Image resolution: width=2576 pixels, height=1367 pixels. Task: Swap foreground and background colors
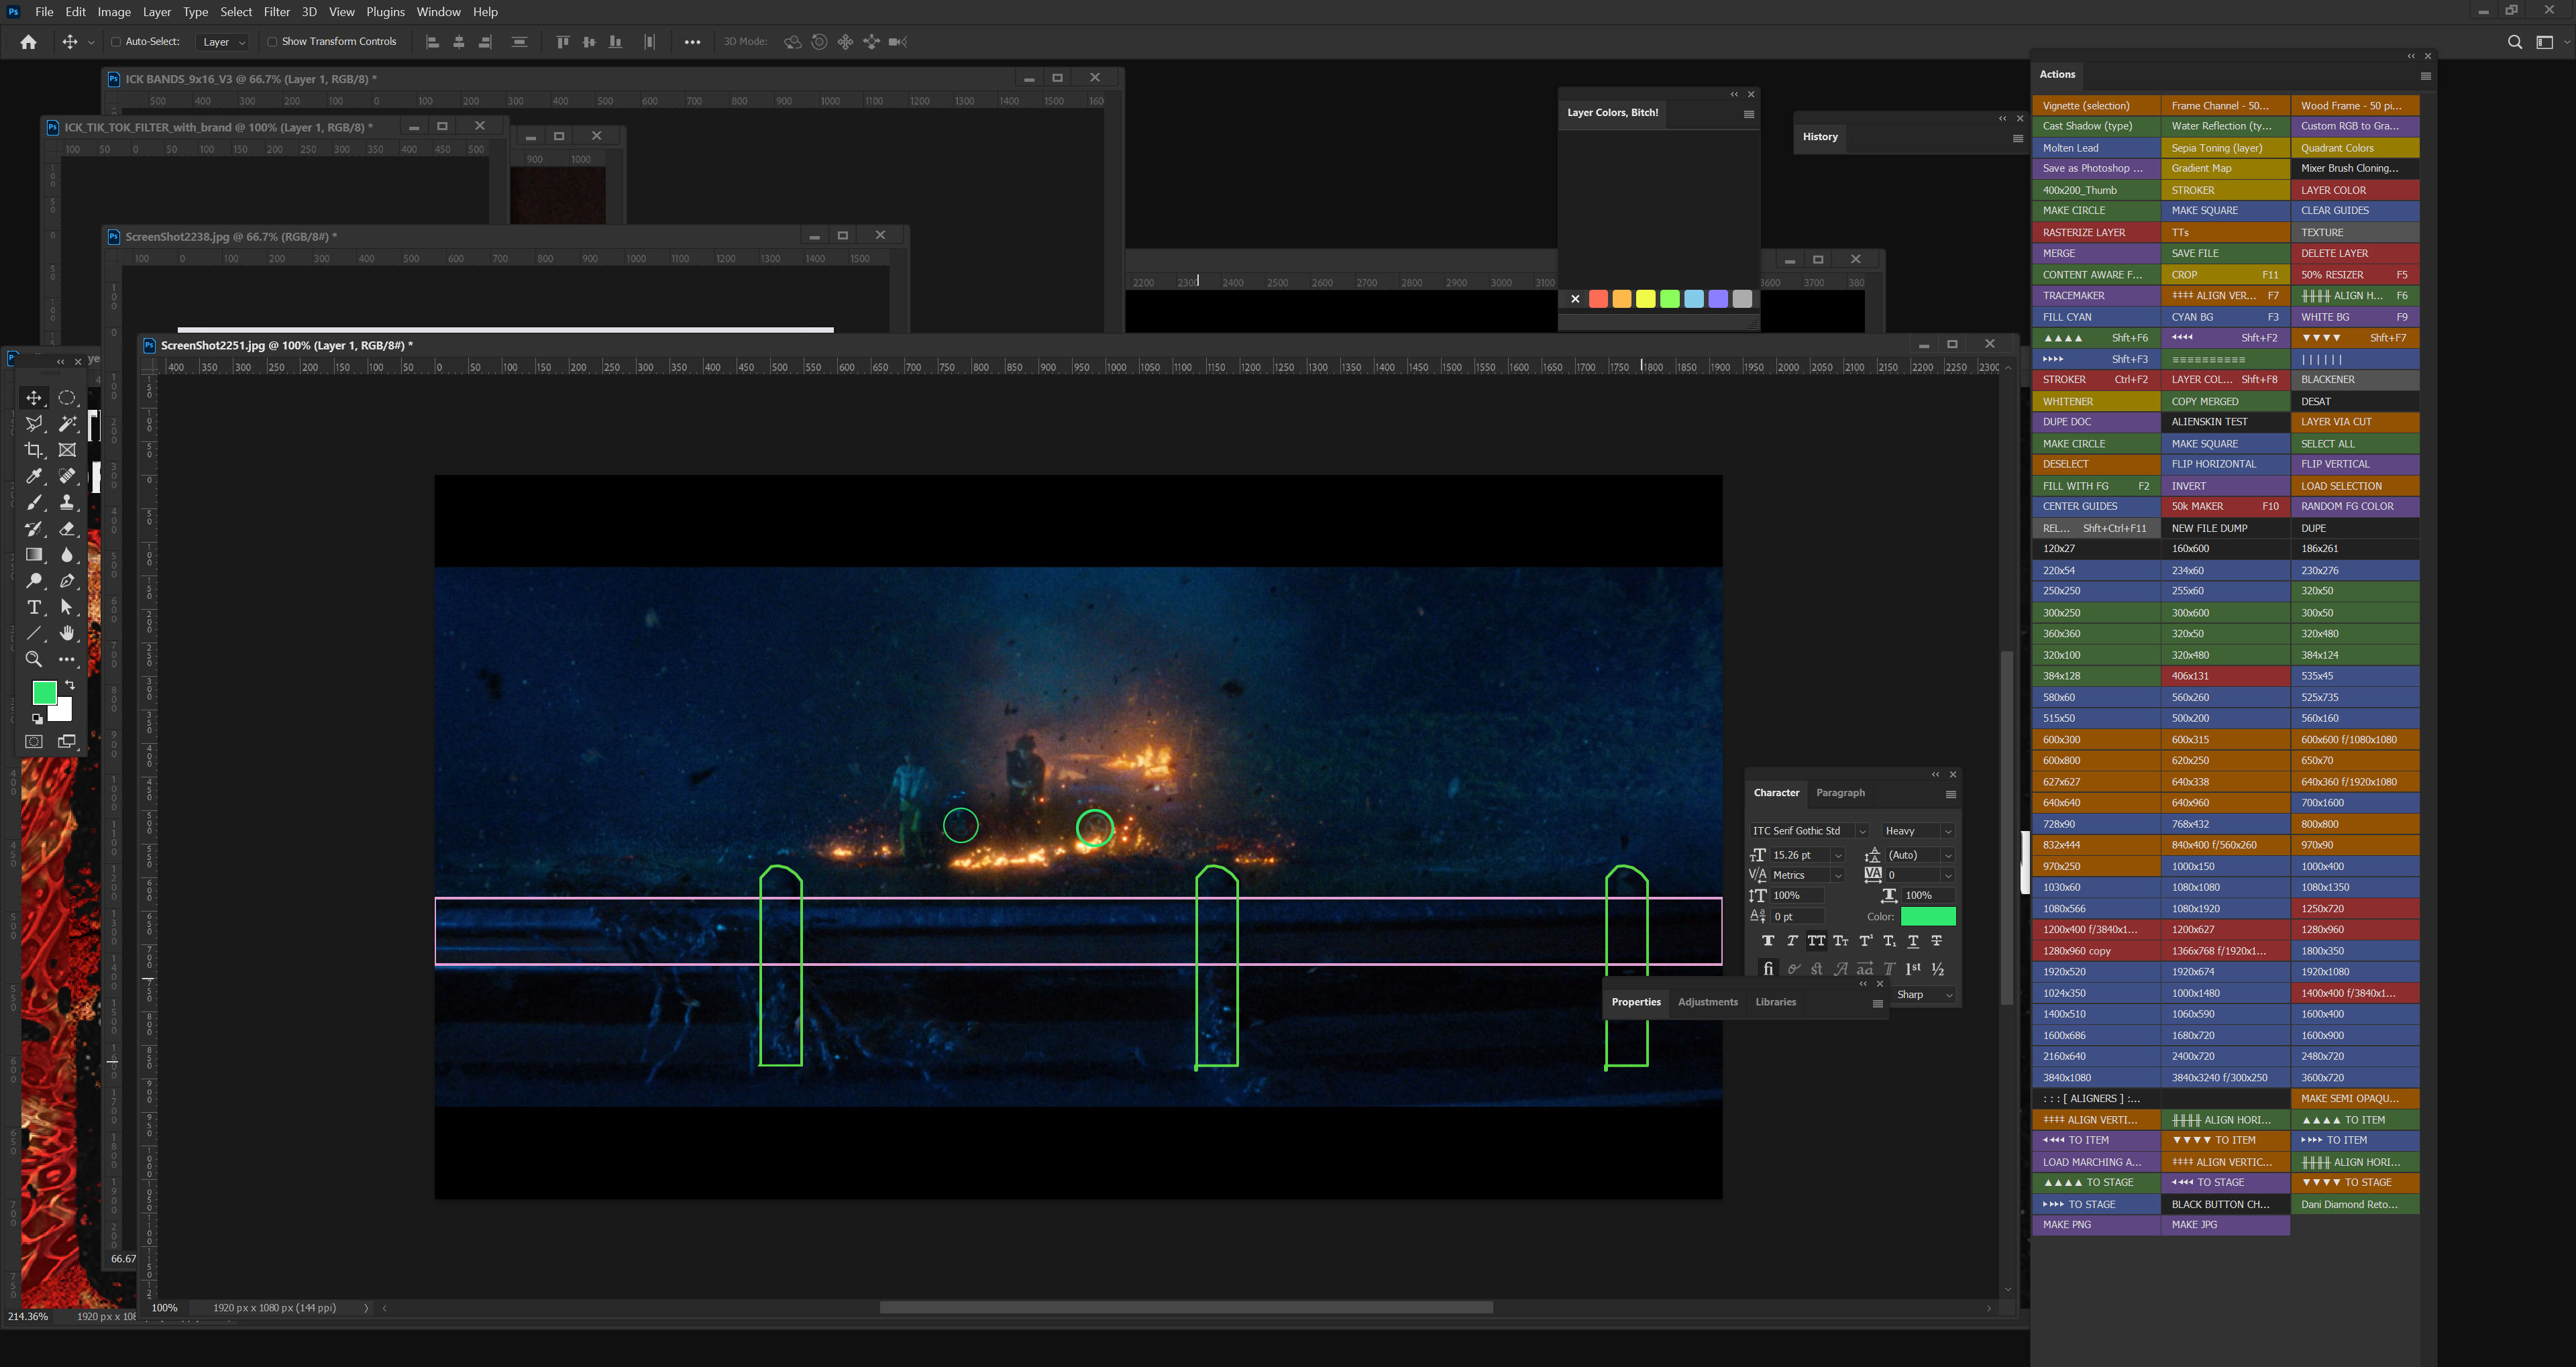coord(70,685)
